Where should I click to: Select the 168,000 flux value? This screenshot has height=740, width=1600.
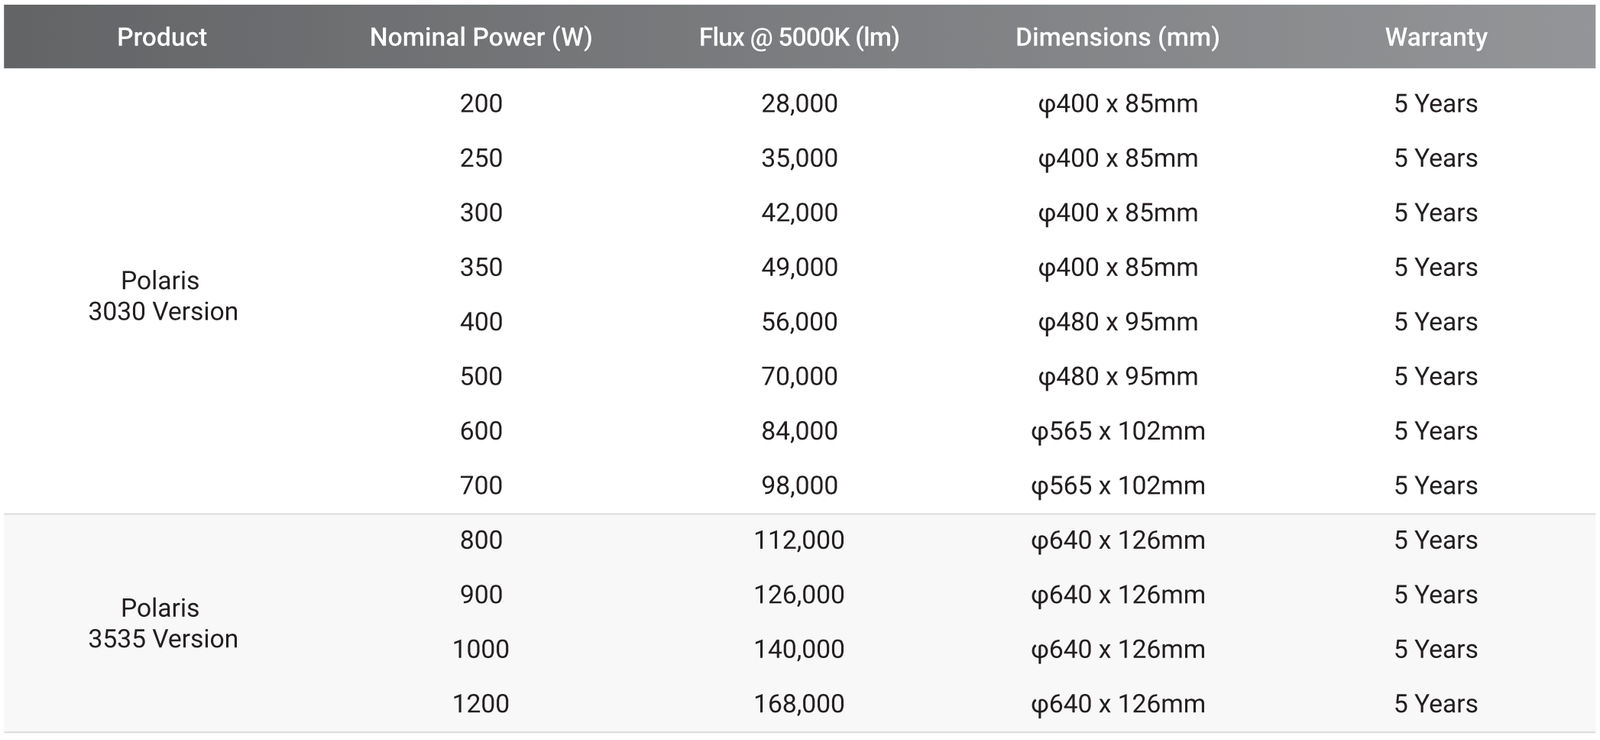pyautogui.click(x=799, y=704)
